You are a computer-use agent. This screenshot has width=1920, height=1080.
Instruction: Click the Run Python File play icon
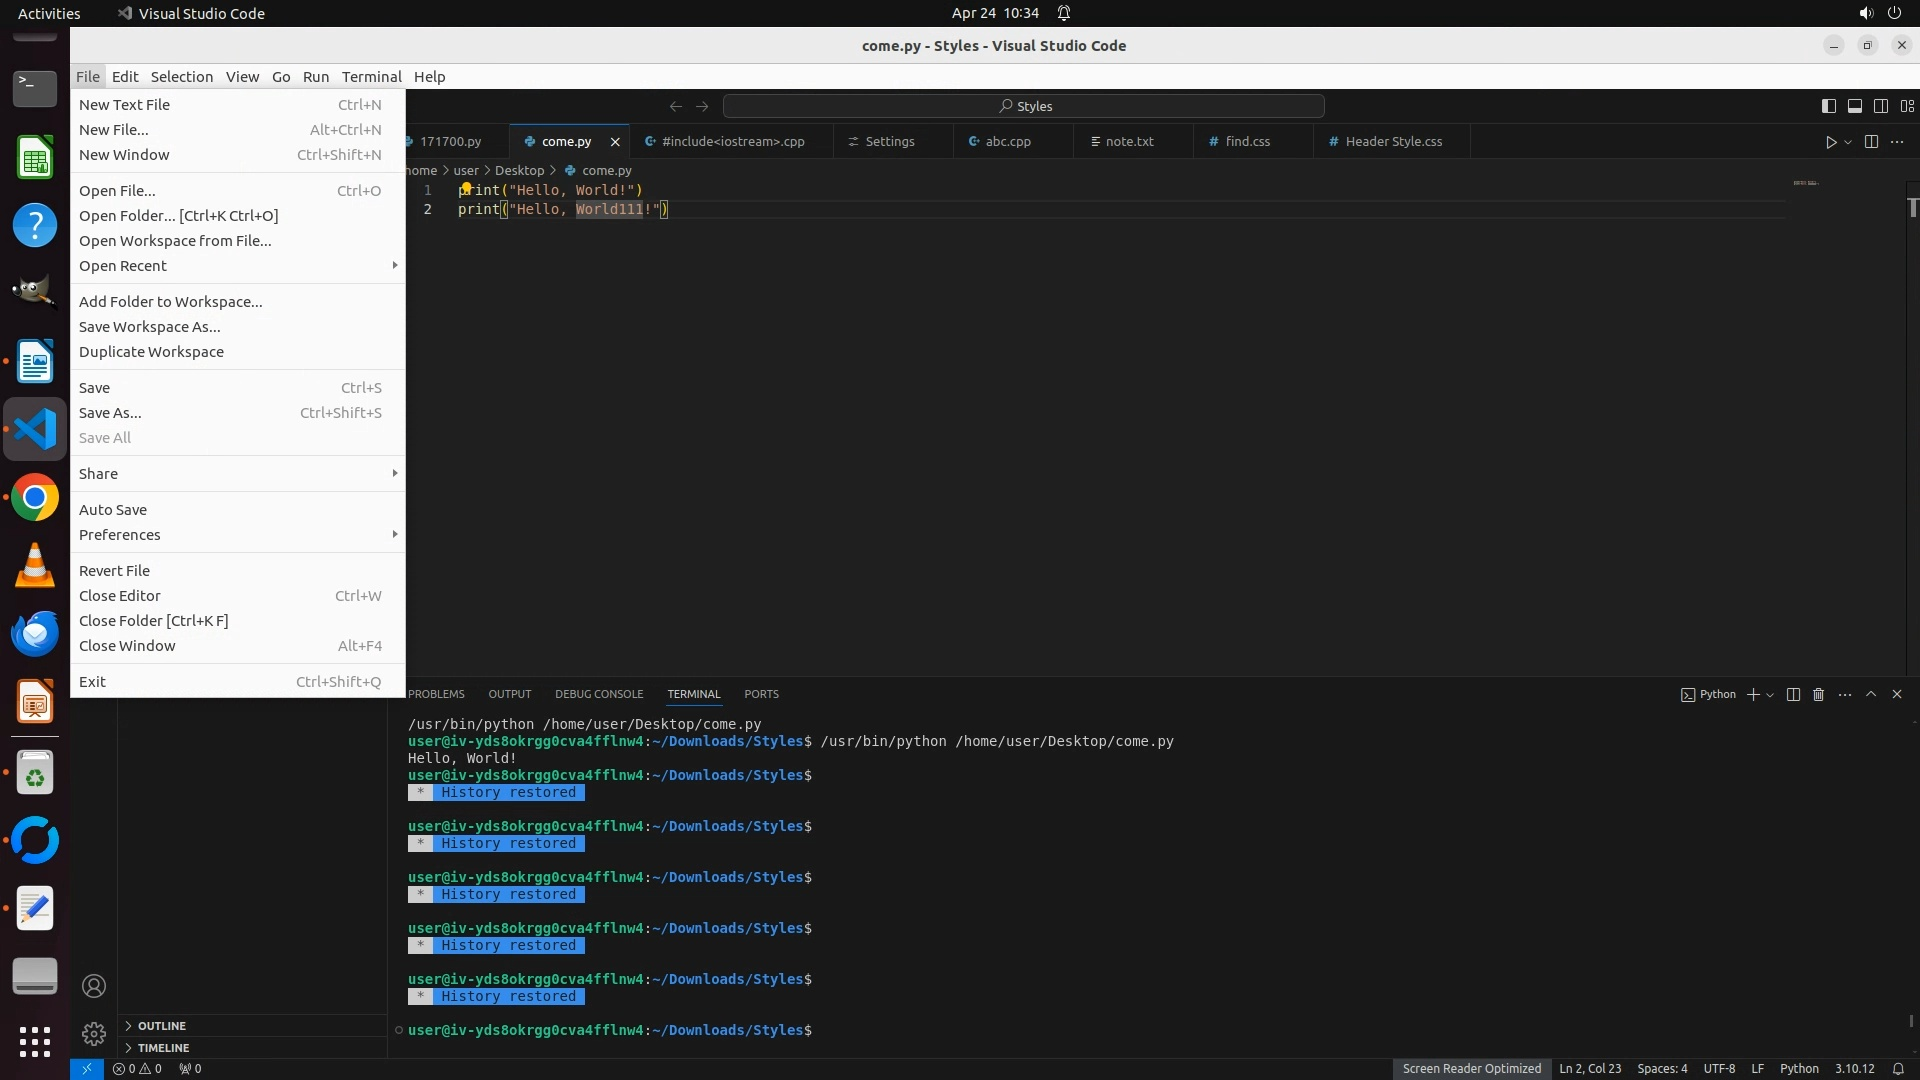(1830, 142)
